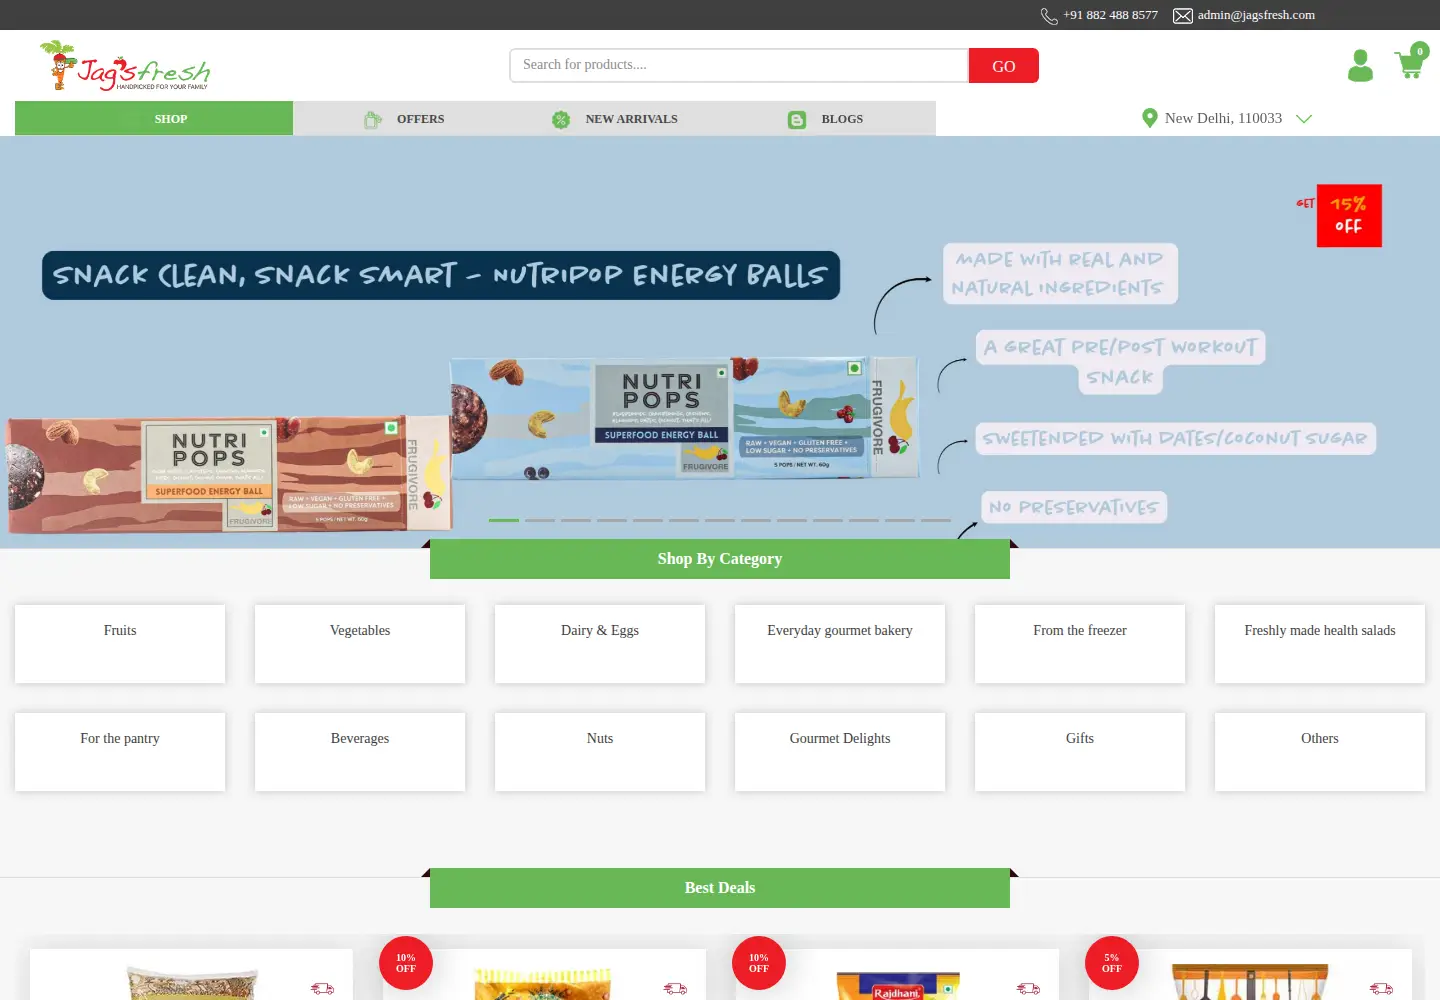Click the 5% OFF badge
The image size is (1440, 1000).
click(x=1112, y=963)
